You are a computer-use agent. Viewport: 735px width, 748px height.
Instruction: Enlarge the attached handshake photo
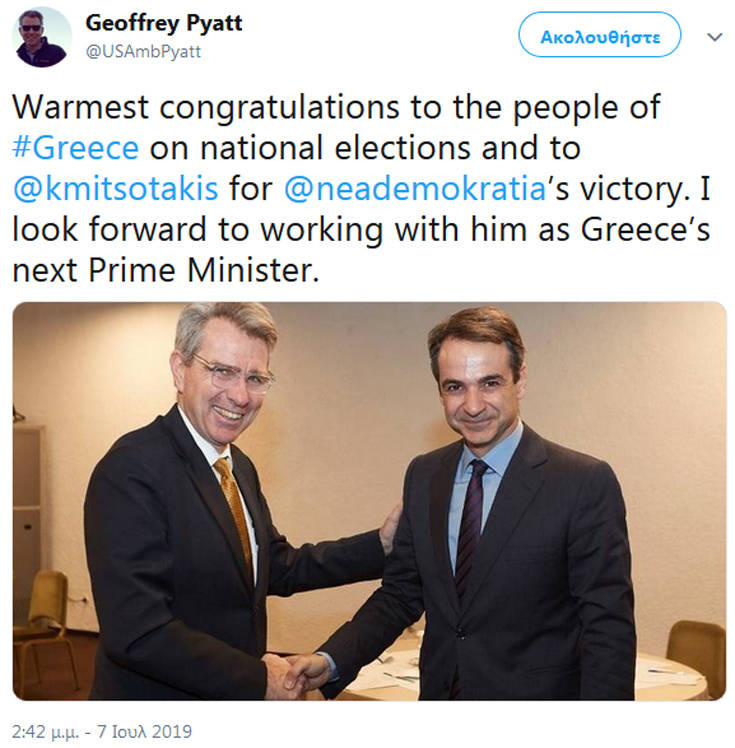click(x=369, y=500)
